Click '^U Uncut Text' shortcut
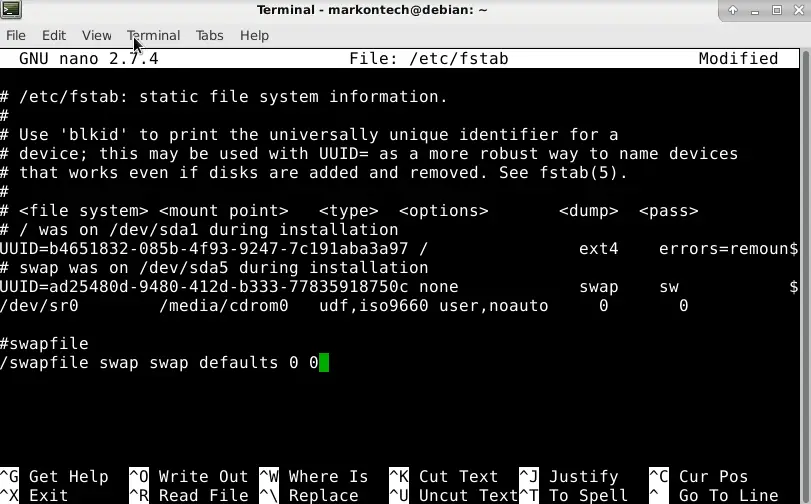This screenshot has height=504, width=811. (x=454, y=495)
